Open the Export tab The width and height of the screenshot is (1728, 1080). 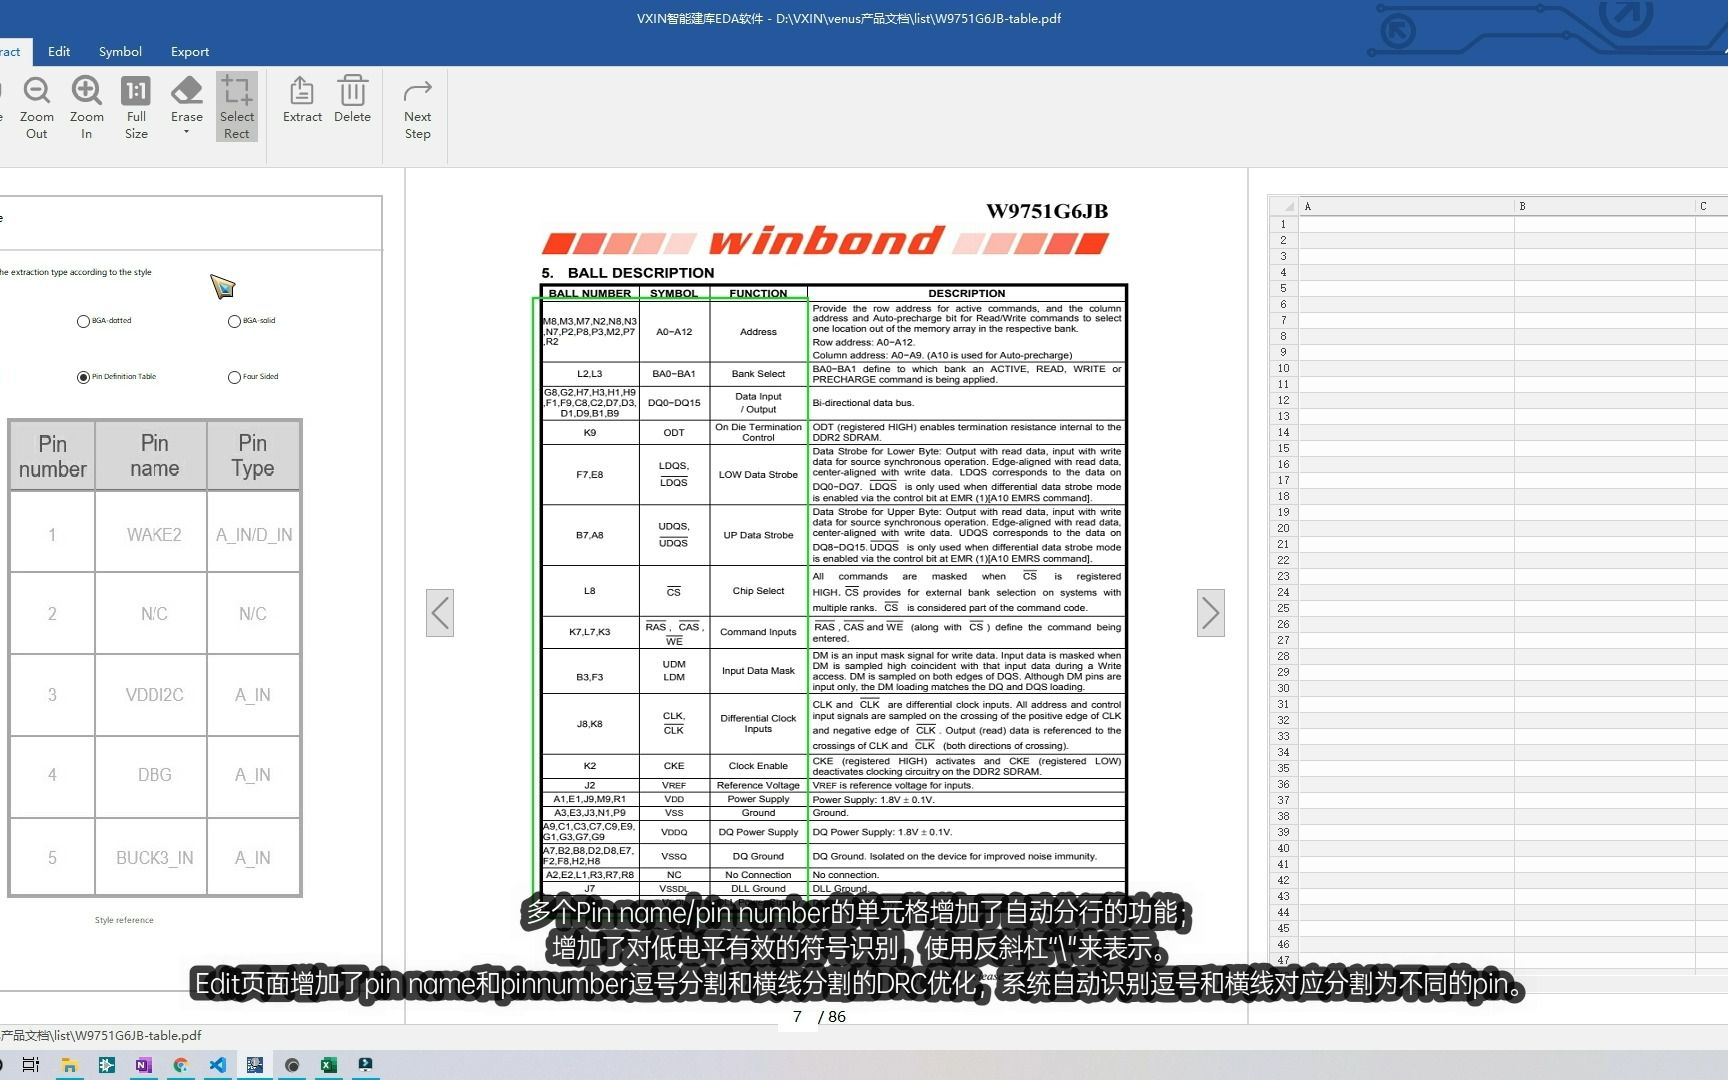(x=190, y=51)
